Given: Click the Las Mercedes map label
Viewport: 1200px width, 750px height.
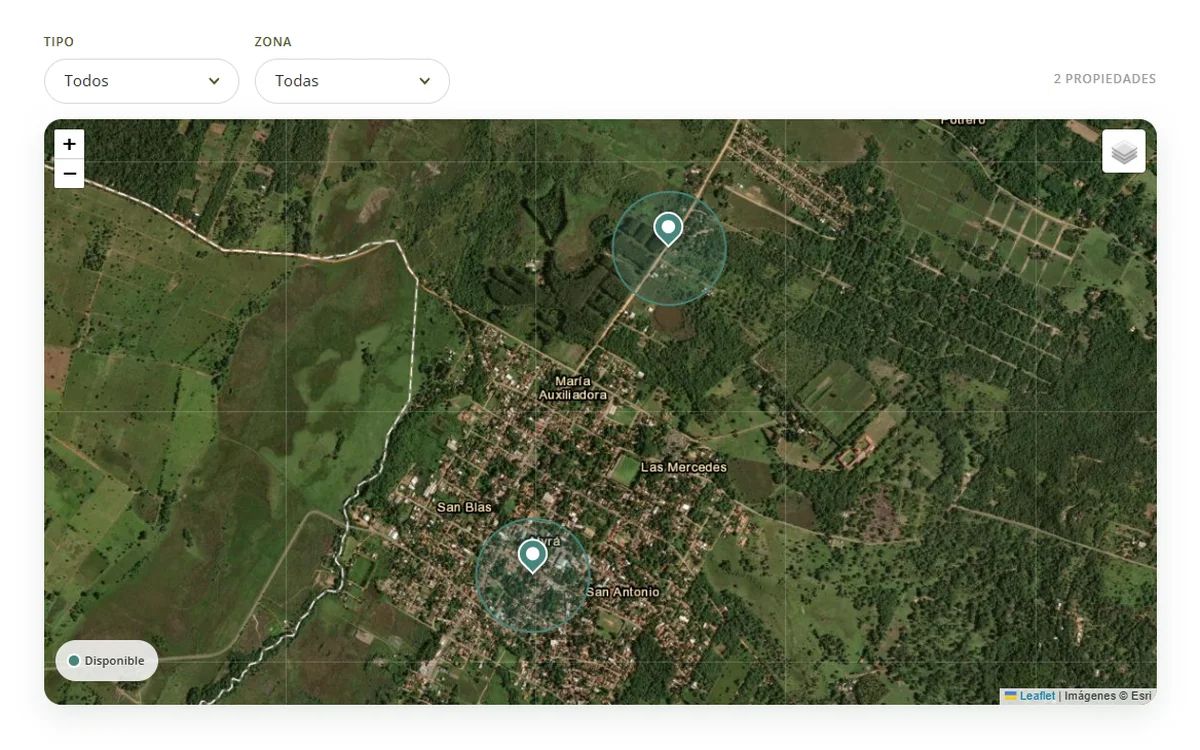Looking at the screenshot, I should (x=684, y=467).
